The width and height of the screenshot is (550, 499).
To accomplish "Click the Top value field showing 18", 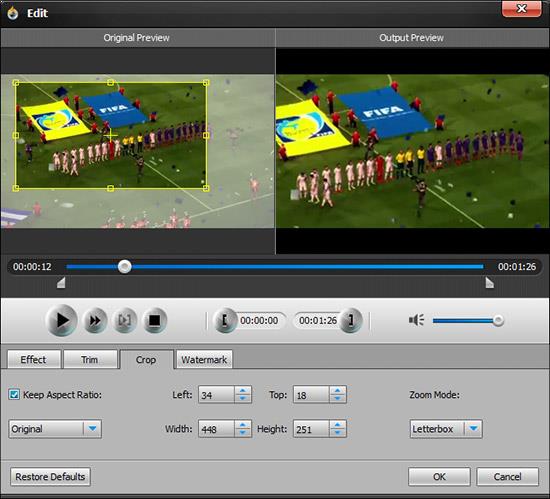I will click(x=311, y=395).
